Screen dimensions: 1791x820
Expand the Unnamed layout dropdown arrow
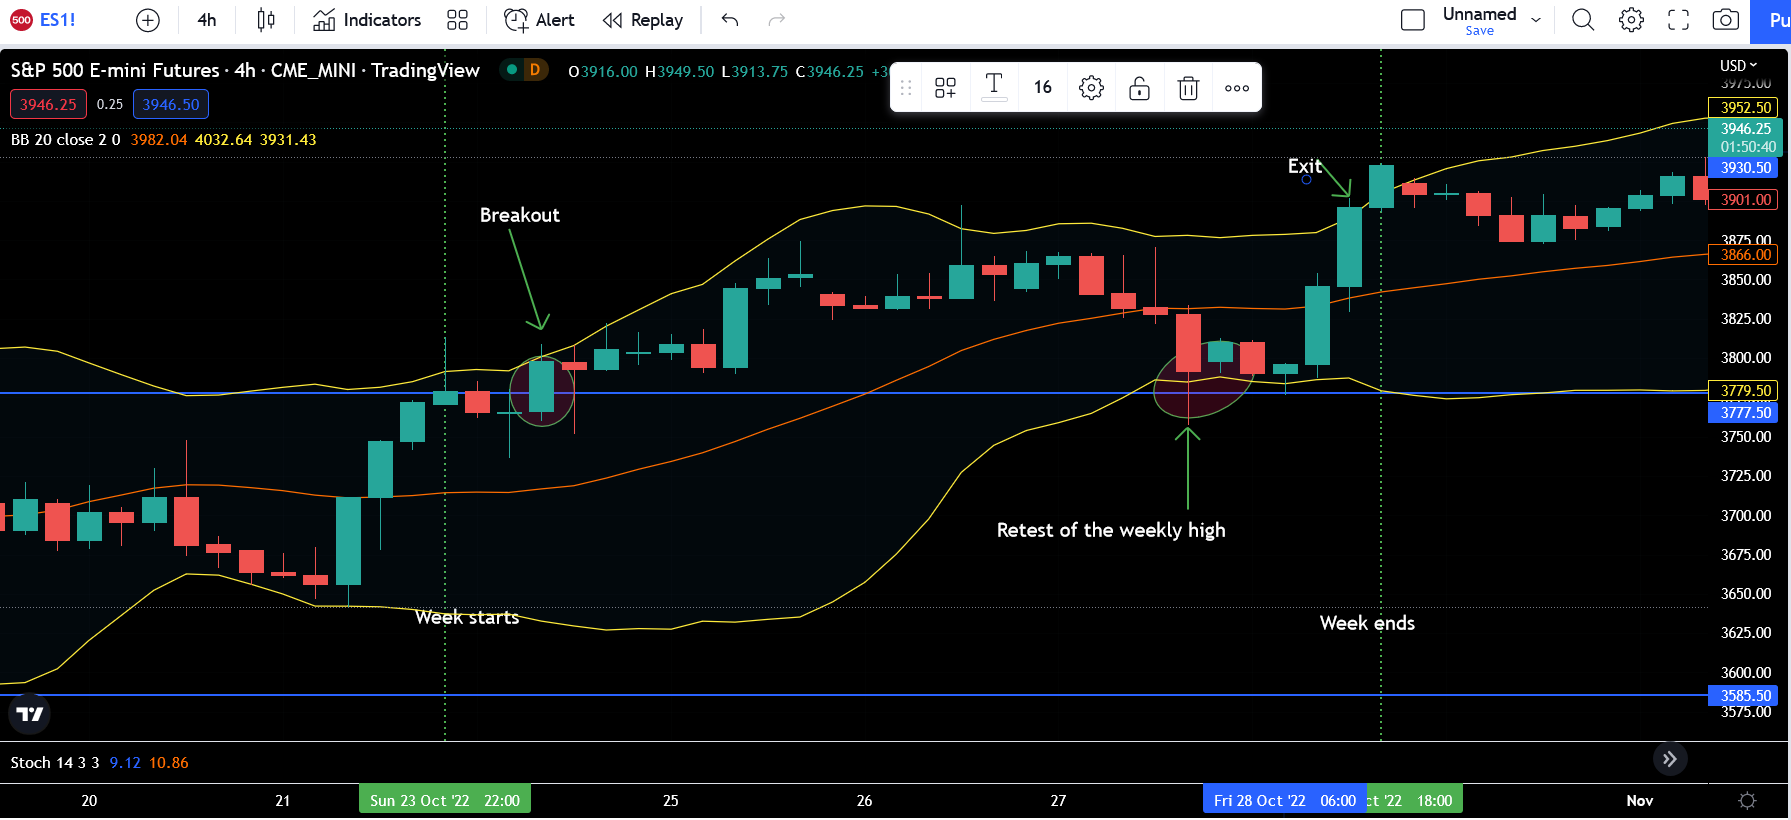(x=1536, y=20)
